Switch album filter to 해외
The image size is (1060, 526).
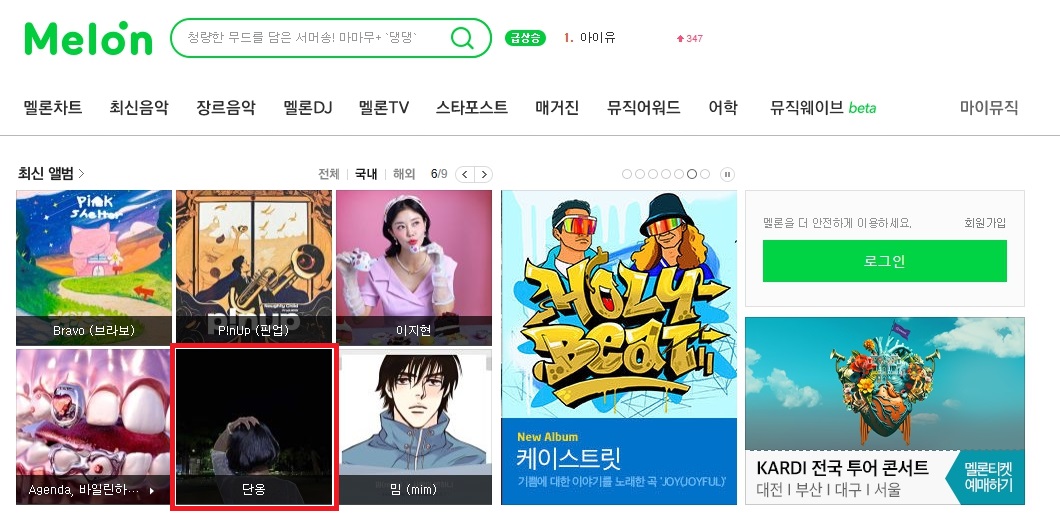coord(404,174)
